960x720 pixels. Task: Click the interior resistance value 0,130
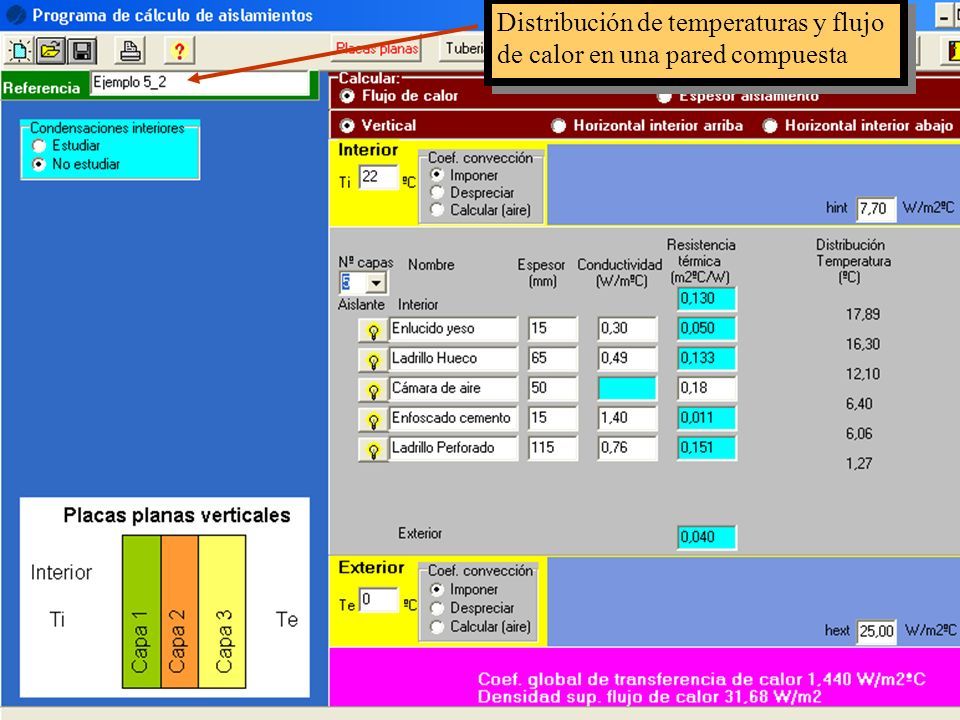pyautogui.click(x=707, y=299)
